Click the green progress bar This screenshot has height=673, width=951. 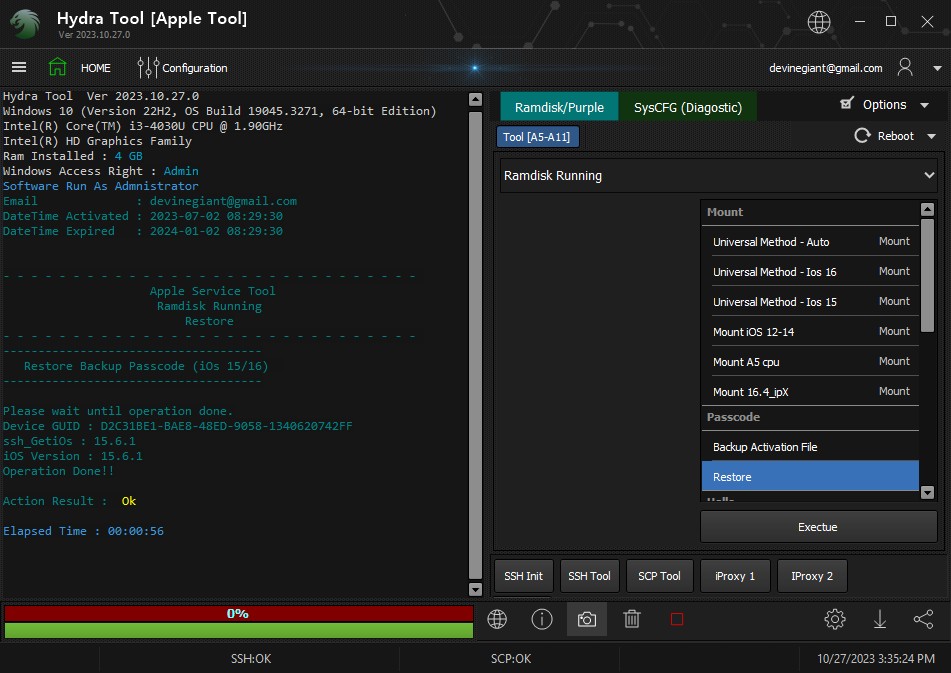tap(238, 630)
